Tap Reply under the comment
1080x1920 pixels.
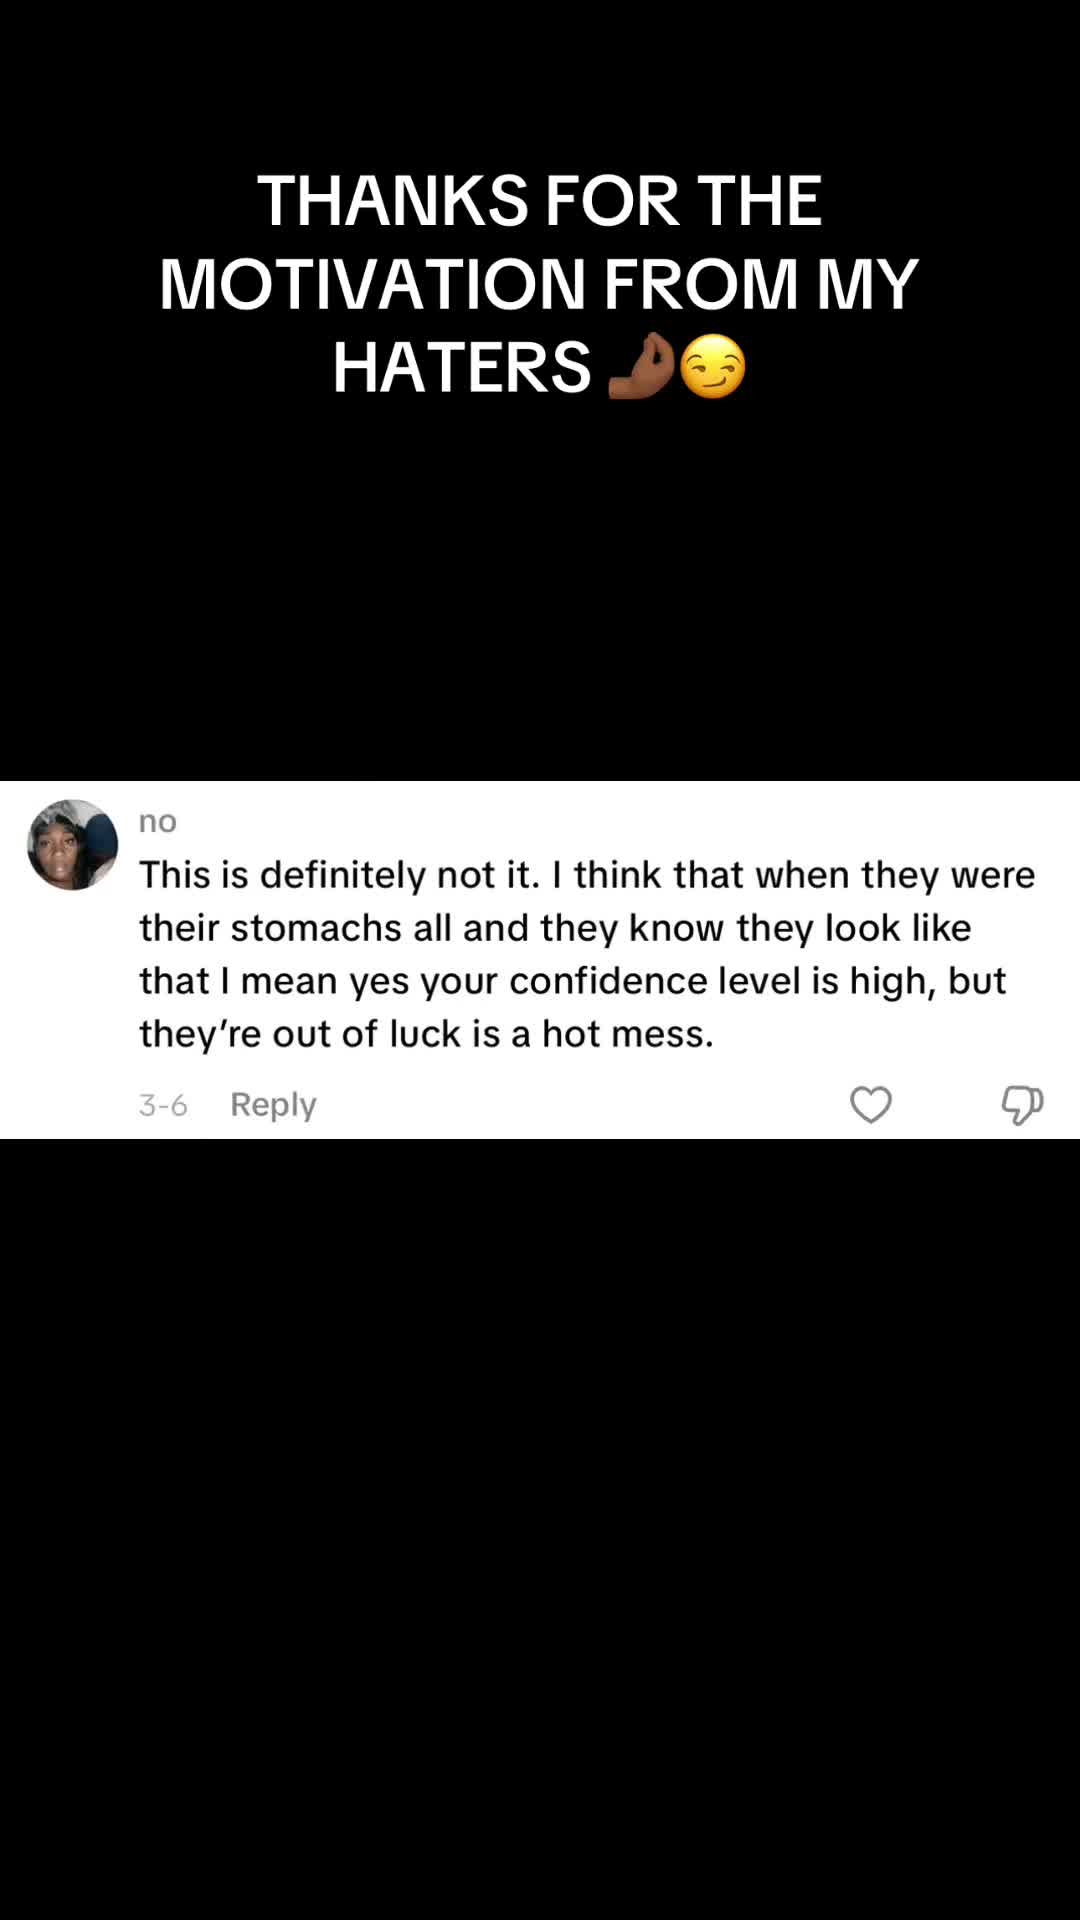coord(273,1104)
